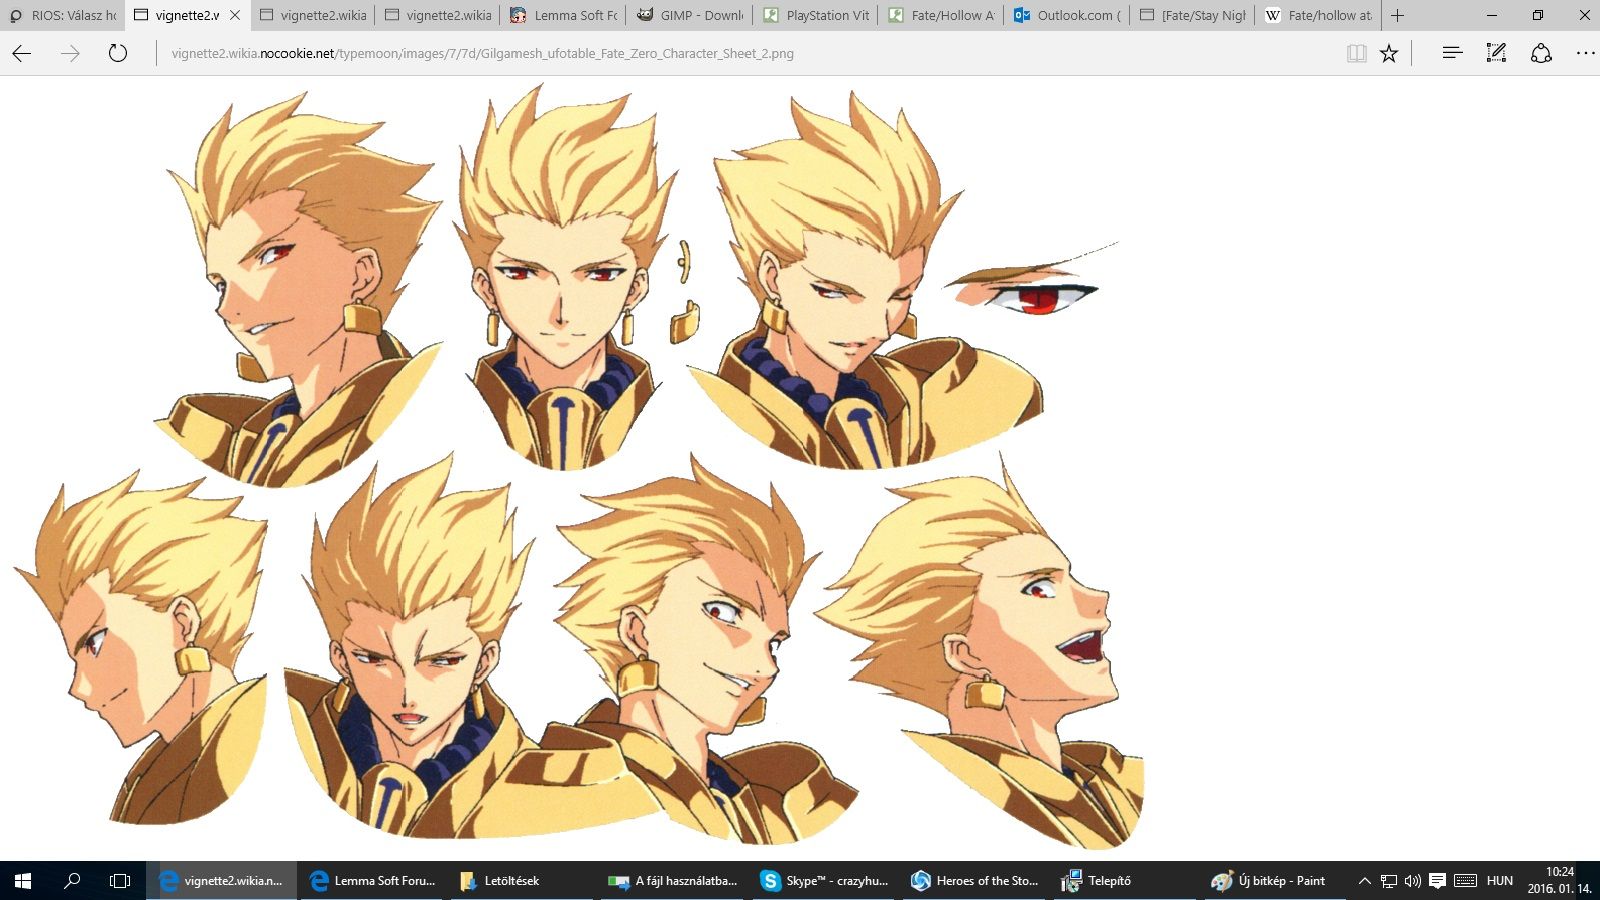This screenshot has height=900, width=1600.
Task: Open volume control tray icon
Action: click(x=1413, y=881)
